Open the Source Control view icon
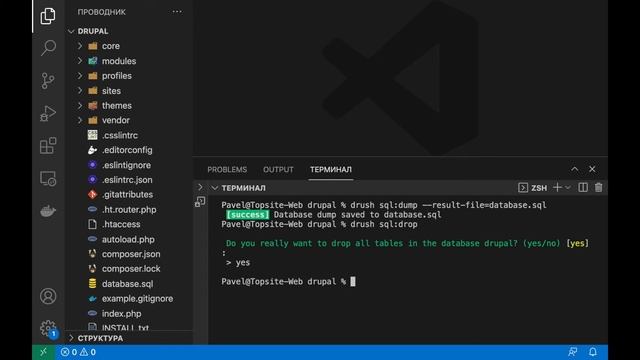The image size is (640, 360). point(48,80)
